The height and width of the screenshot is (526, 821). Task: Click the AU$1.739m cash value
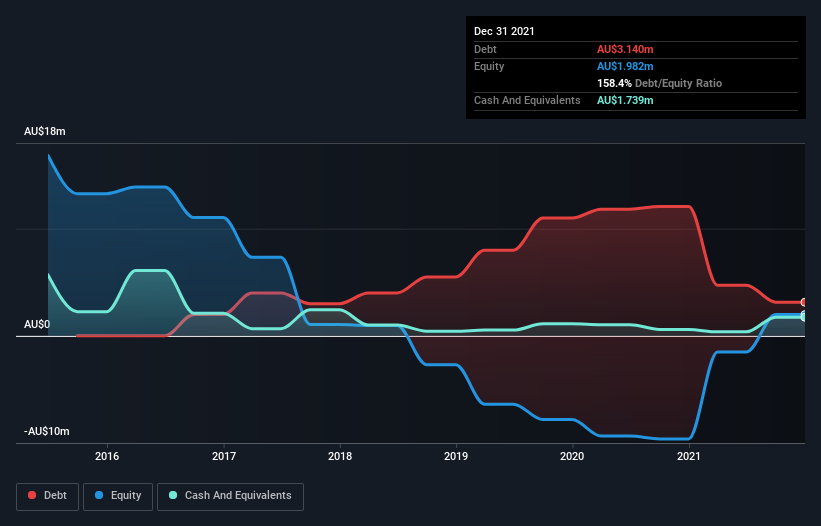tap(625, 100)
